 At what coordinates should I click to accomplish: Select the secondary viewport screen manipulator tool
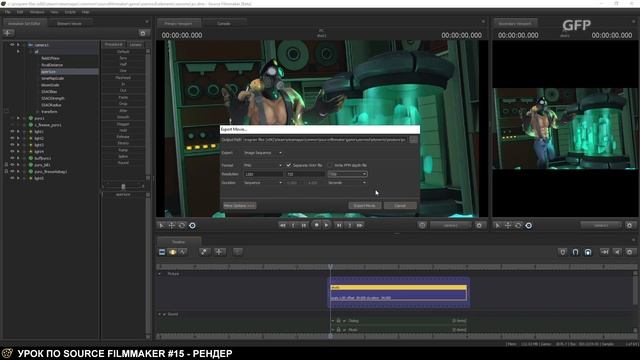point(529,225)
